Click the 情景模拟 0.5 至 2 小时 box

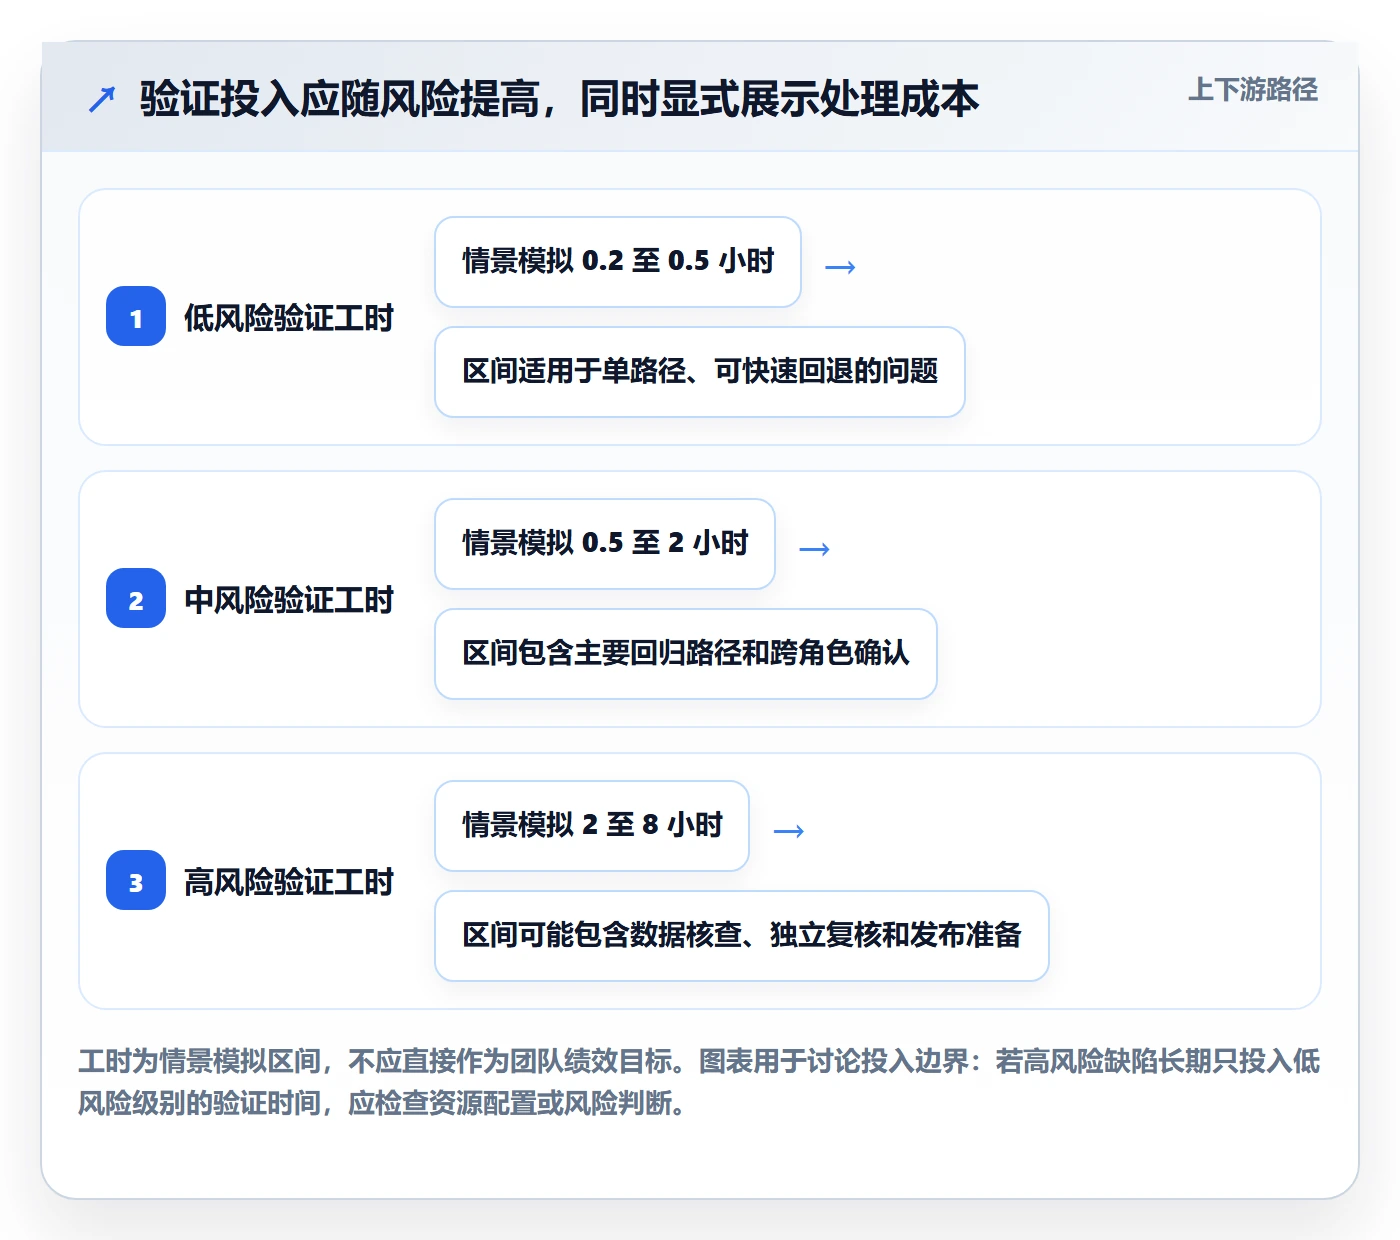(605, 544)
